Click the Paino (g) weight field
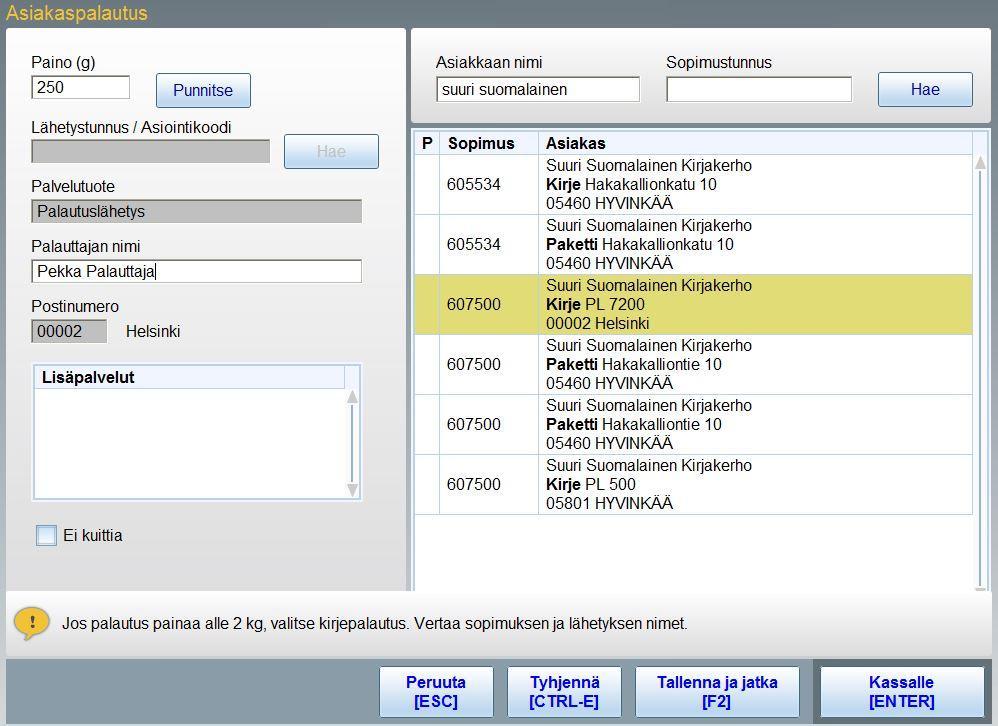Viewport: 998px width, 726px height. [81, 87]
